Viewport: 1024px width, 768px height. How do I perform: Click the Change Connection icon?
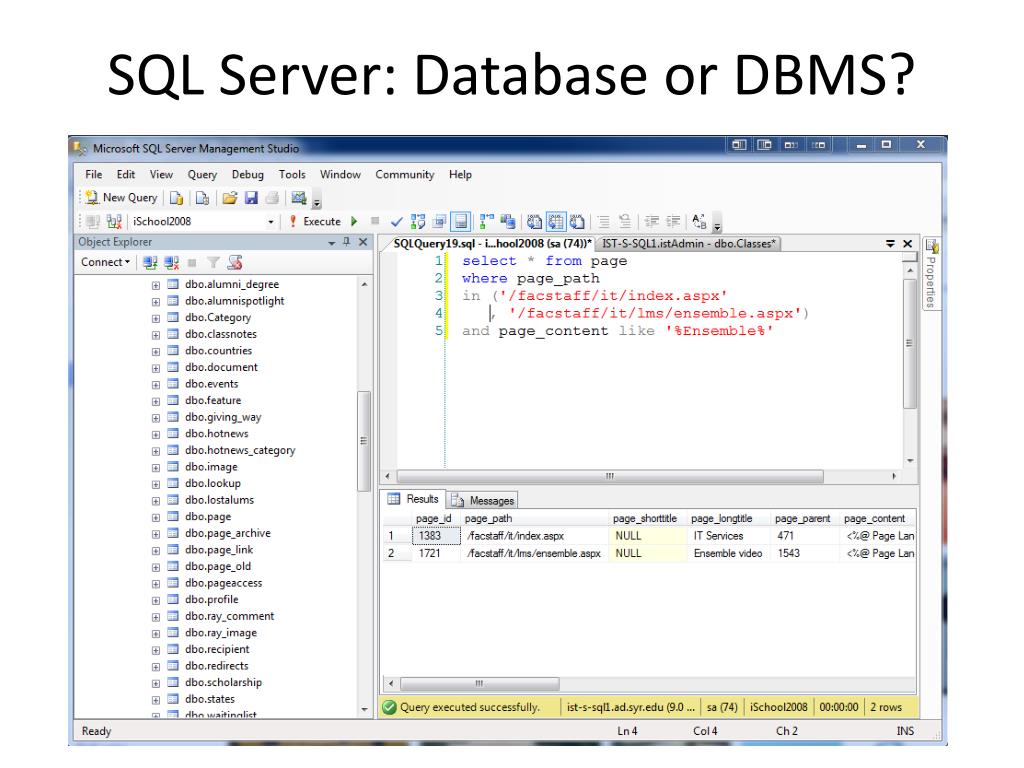point(114,222)
